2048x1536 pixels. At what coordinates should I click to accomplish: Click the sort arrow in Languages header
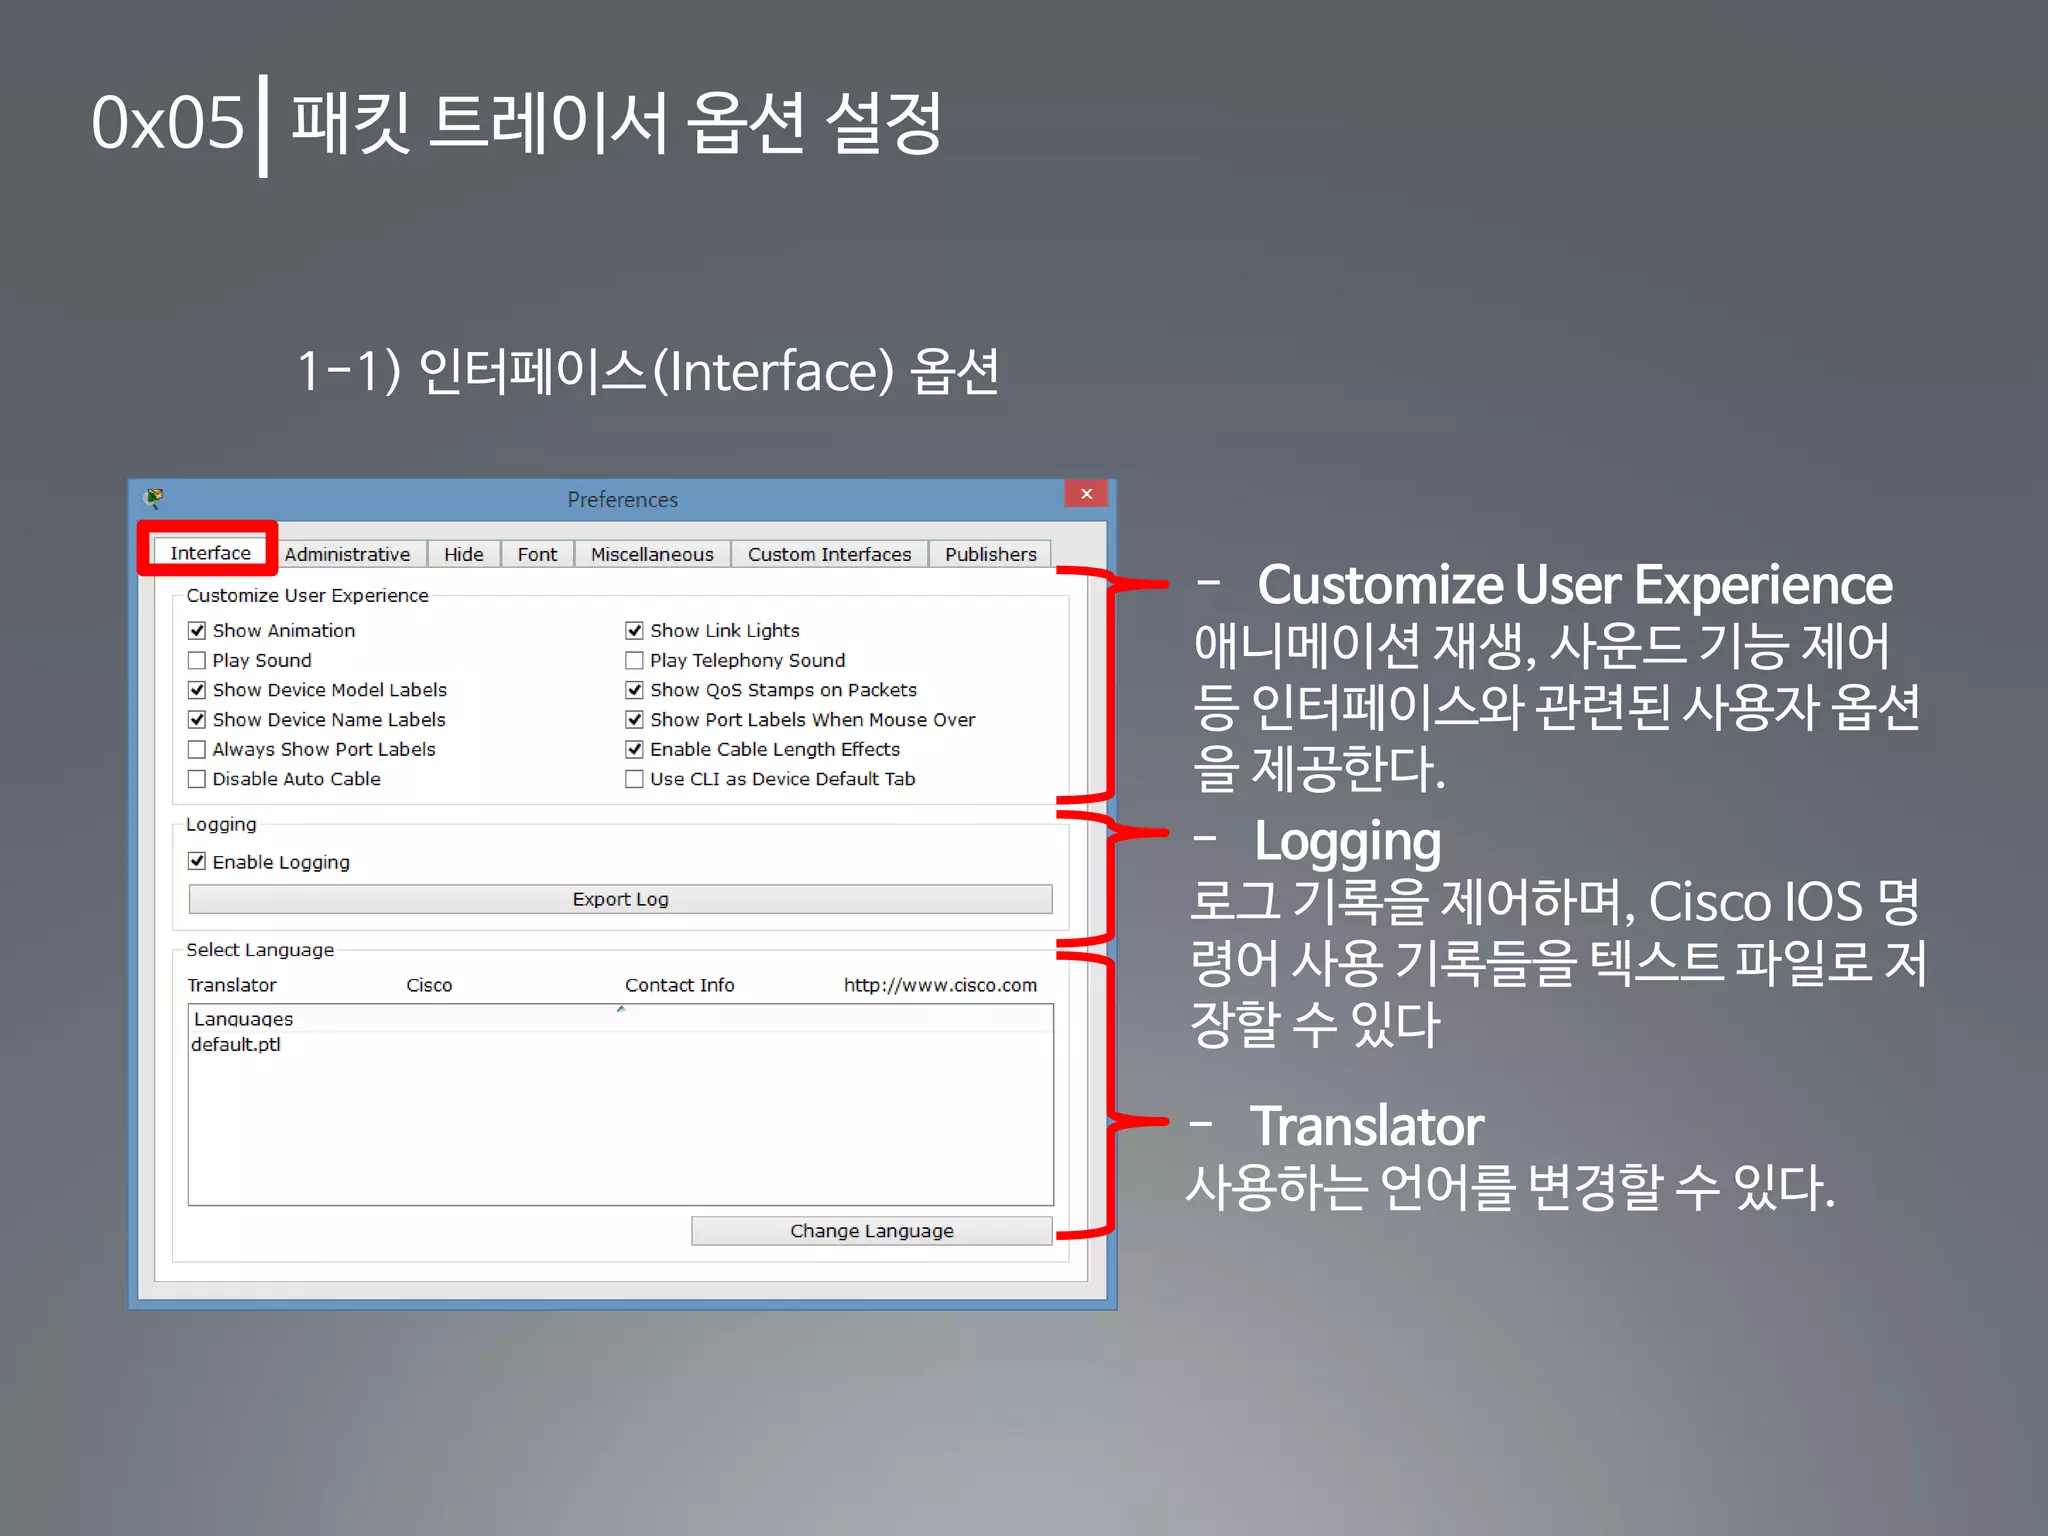tap(621, 1009)
